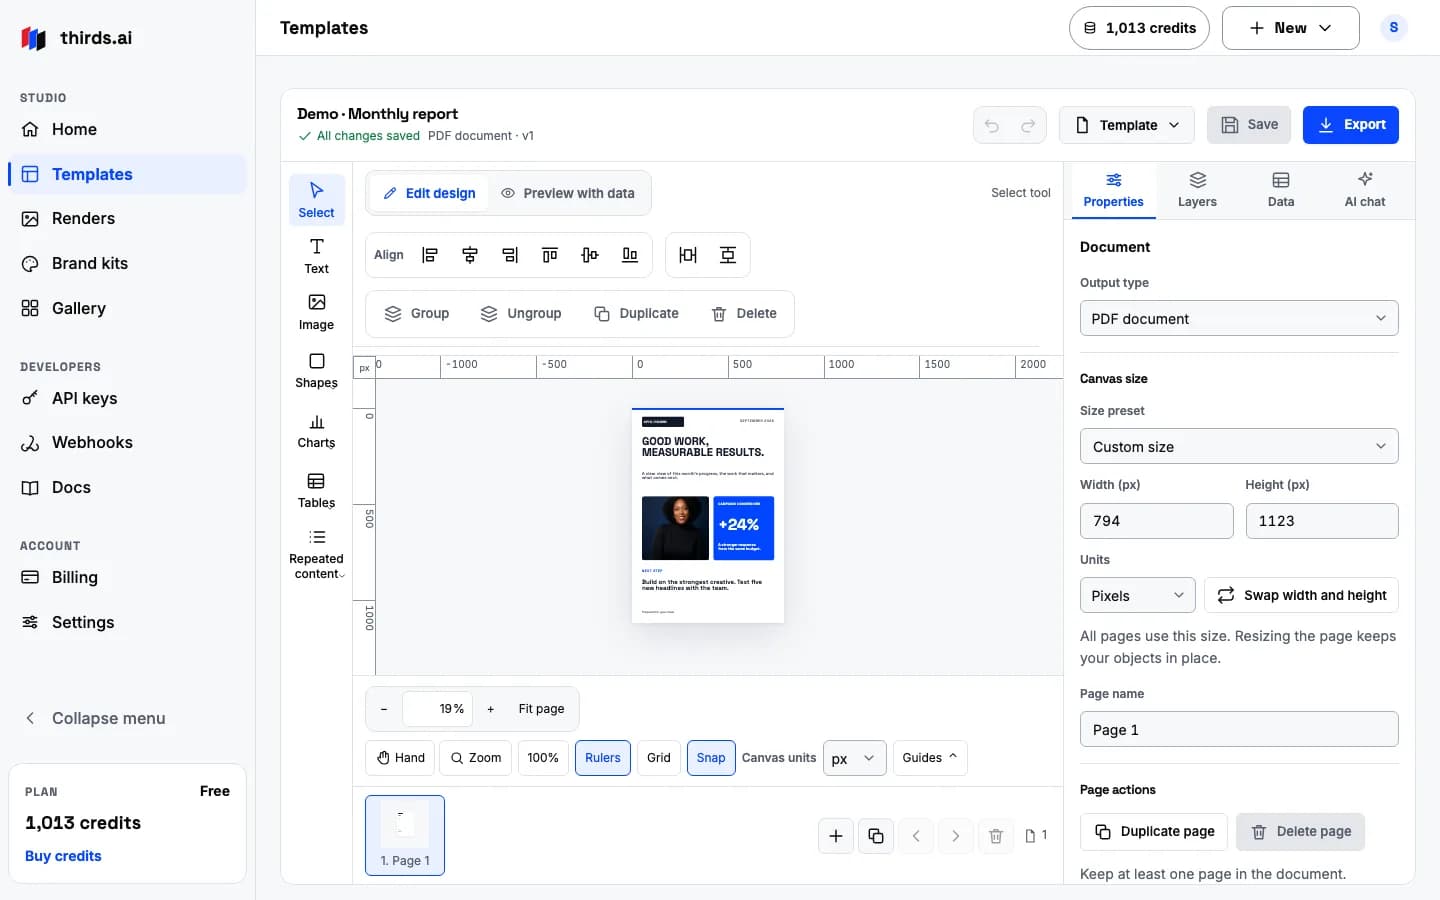Align objects to vertical middle
The image size is (1440, 900).
point(590,255)
